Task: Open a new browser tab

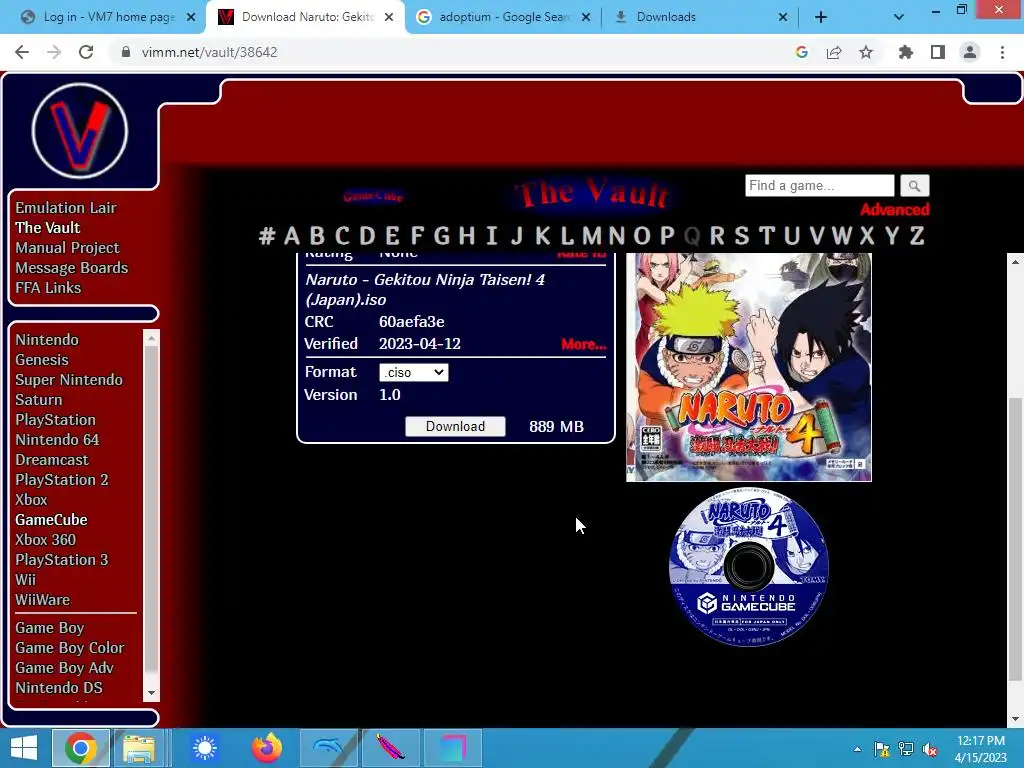Action: (821, 17)
